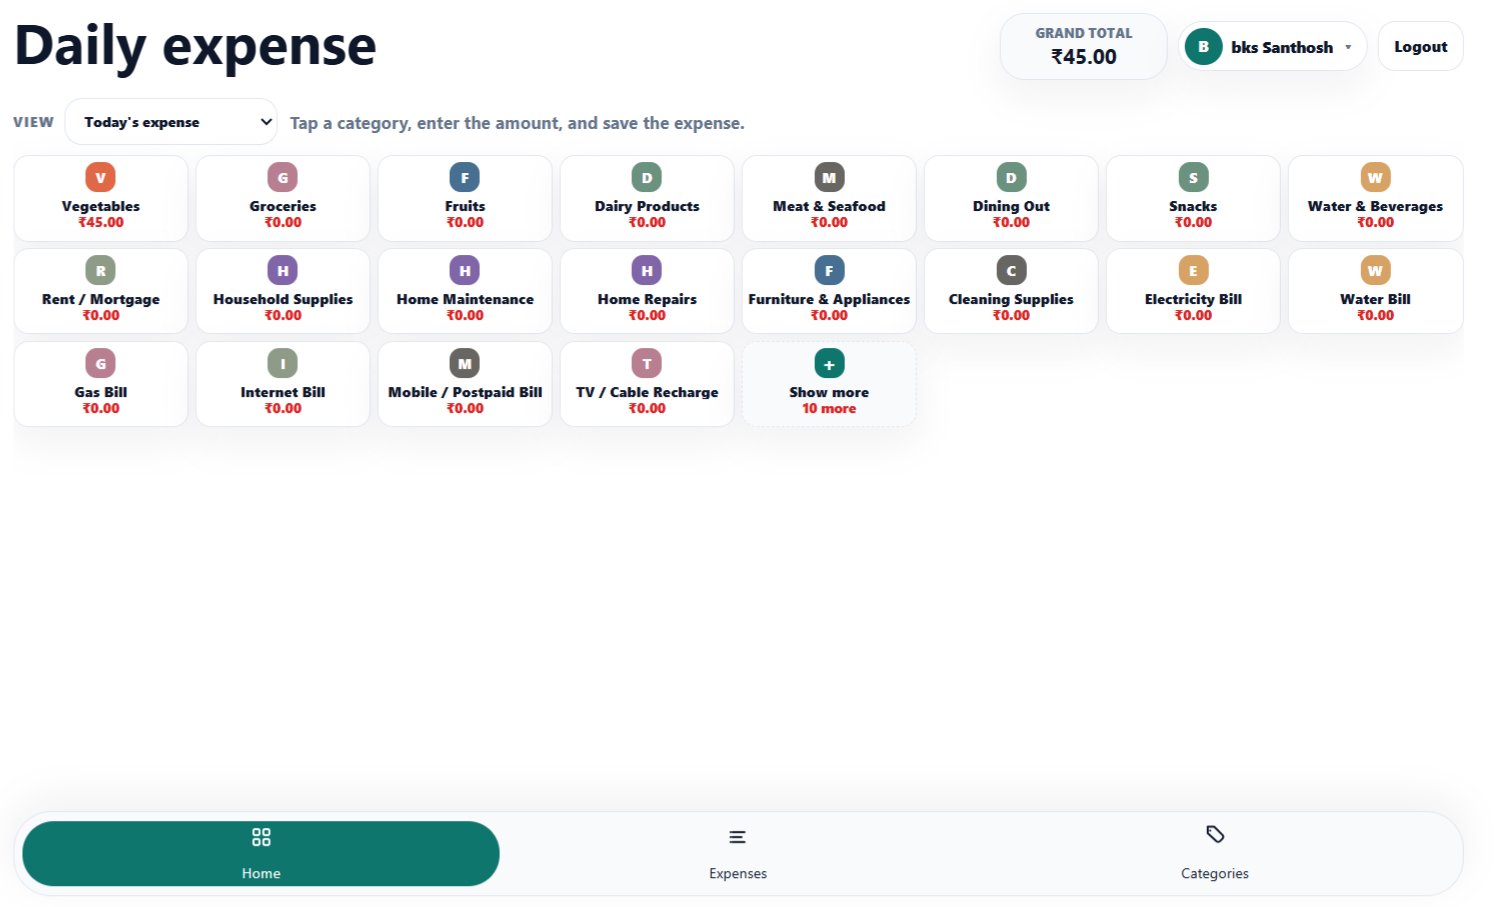Screen dimensions: 1494x907
Task: Click the Categories tag icon
Action: coord(1214,834)
